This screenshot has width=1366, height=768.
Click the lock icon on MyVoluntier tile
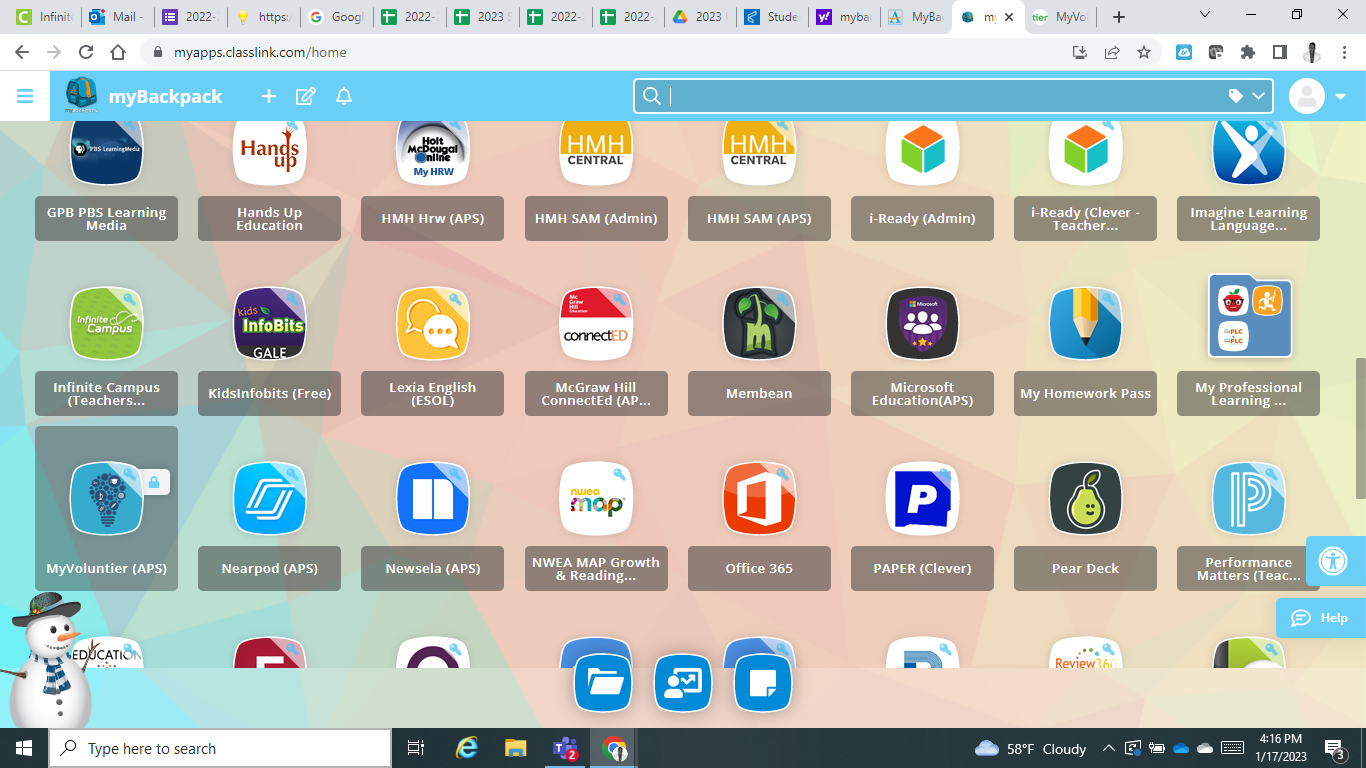point(154,482)
